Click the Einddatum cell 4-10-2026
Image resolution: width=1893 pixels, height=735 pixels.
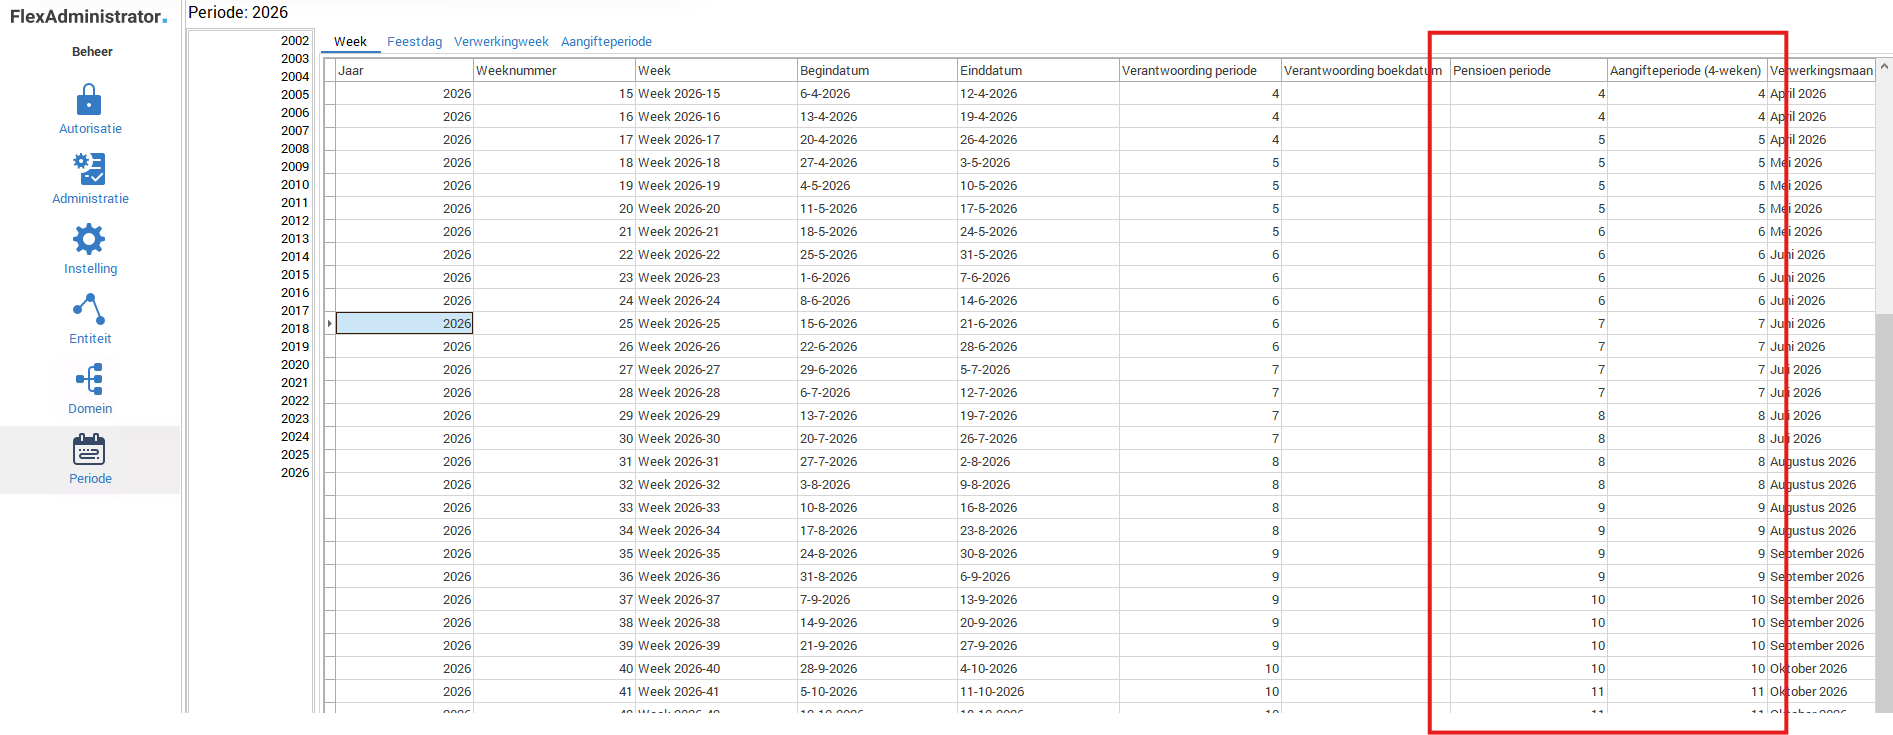tap(1038, 668)
